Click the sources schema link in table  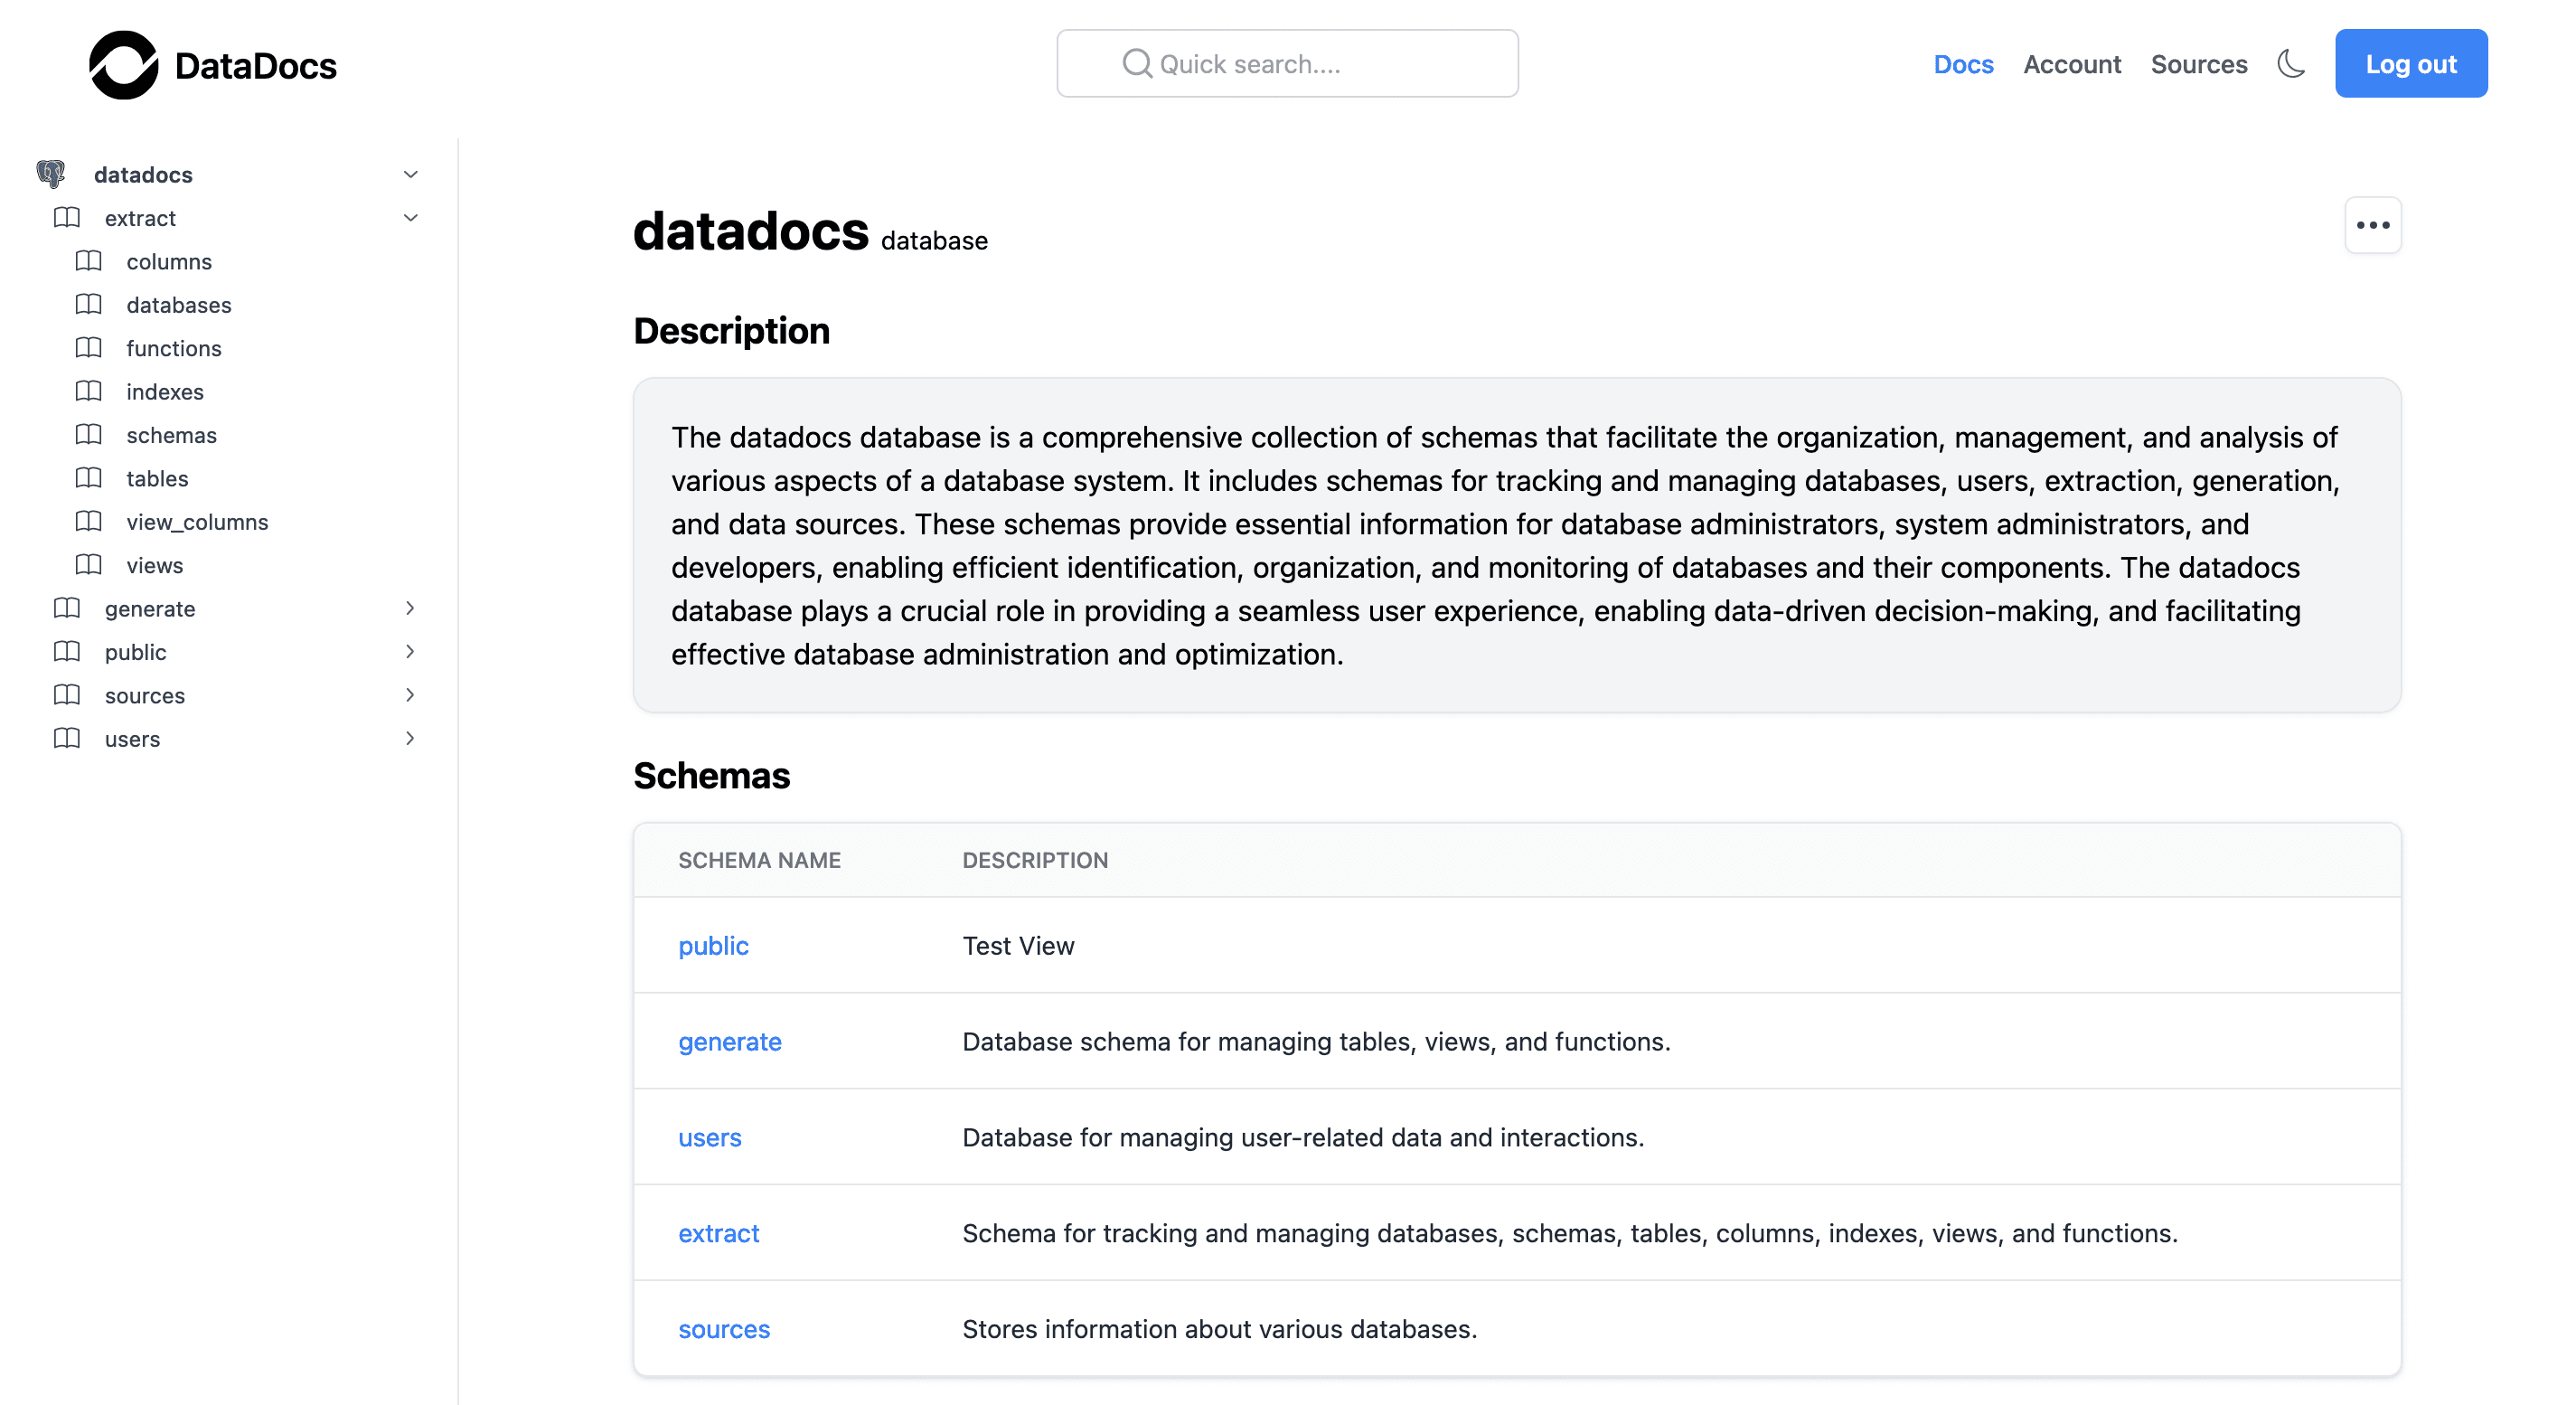pyautogui.click(x=724, y=1329)
